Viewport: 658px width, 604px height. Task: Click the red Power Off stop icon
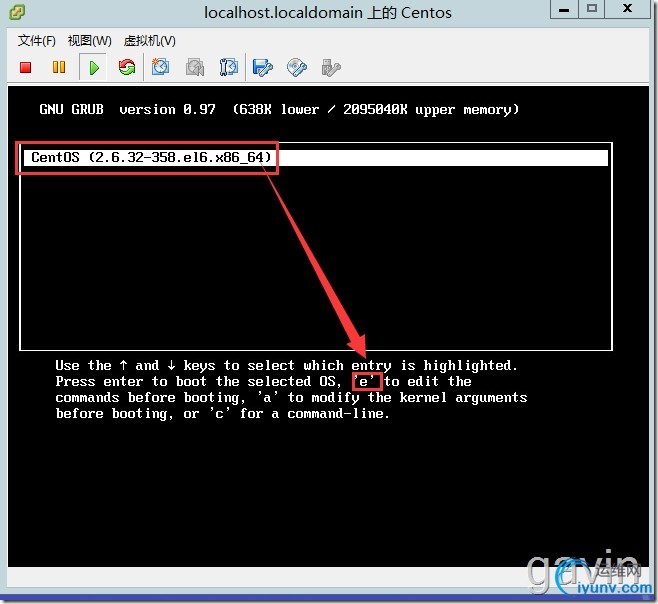[x=26, y=67]
